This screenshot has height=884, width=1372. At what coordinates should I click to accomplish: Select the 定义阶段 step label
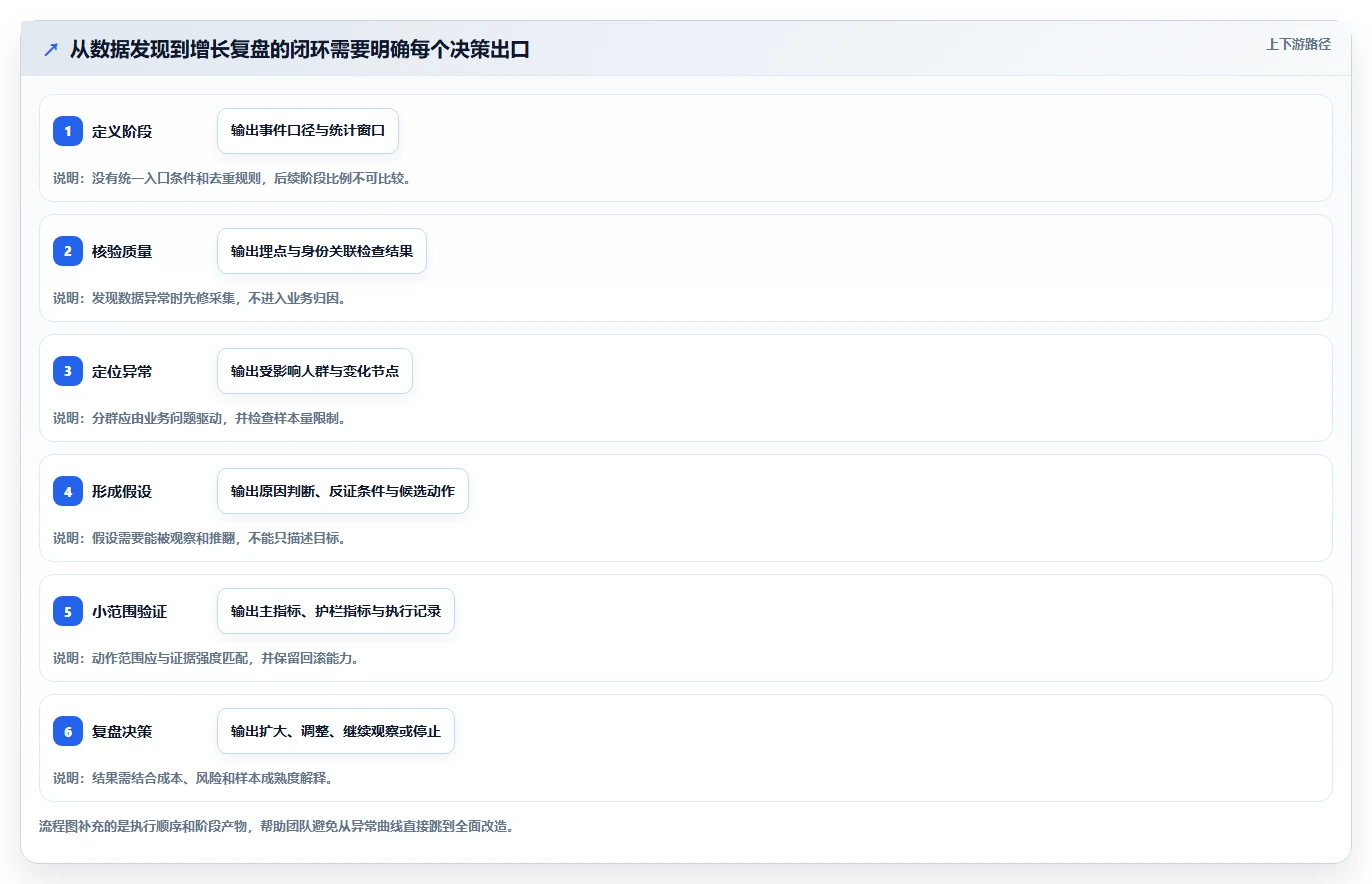pos(122,131)
